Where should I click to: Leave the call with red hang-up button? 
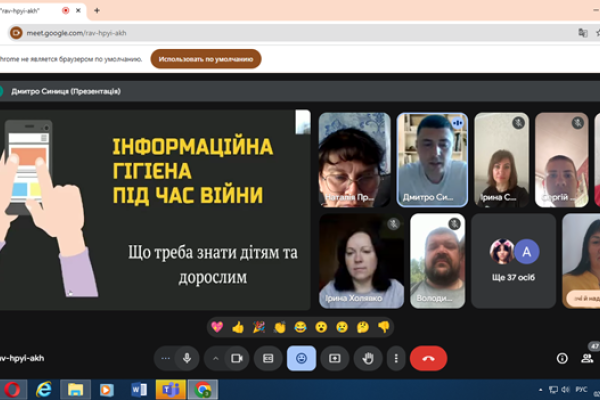(429, 358)
